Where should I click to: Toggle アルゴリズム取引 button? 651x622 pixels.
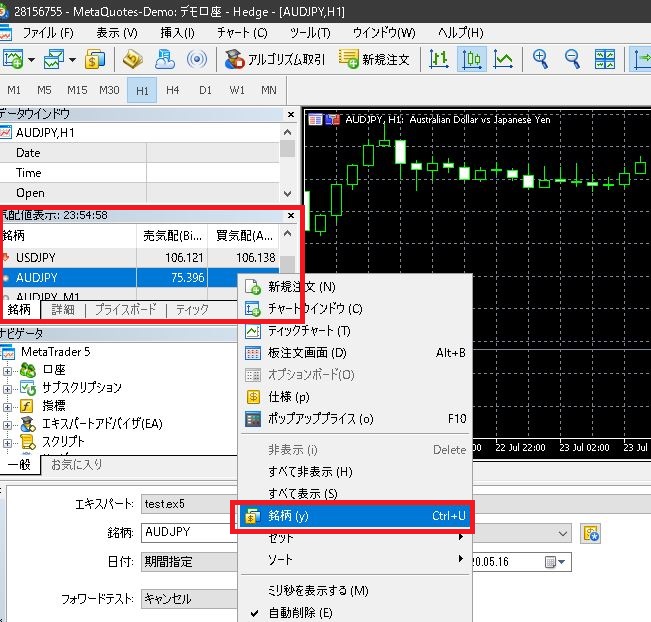[x=274, y=59]
